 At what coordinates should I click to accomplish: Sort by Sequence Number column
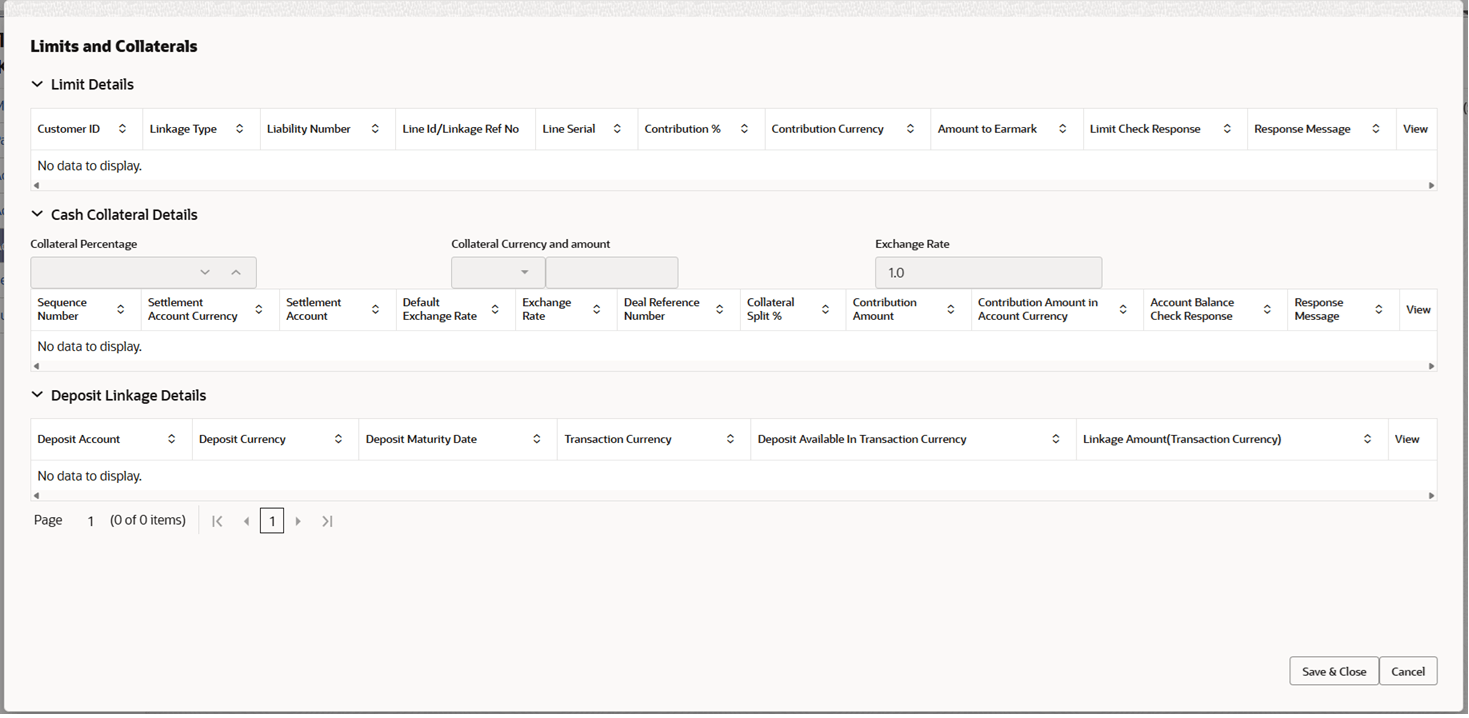click(x=121, y=310)
